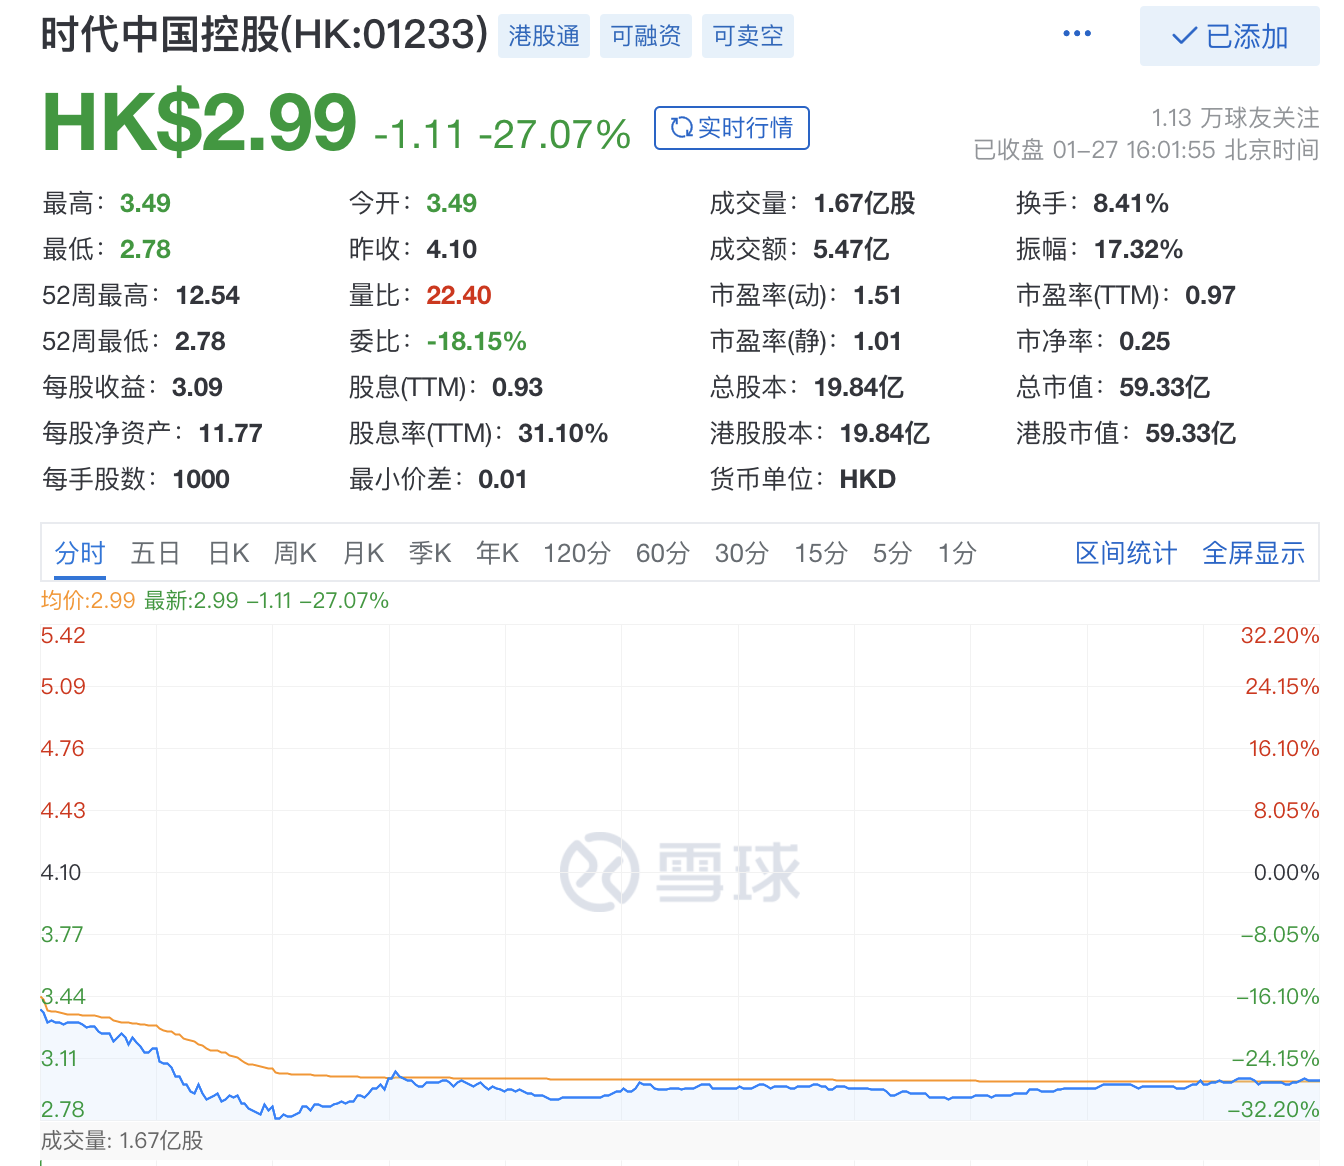The height and width of the screenshot is (1166, 1344).
Task: Click the 振幅 value 17.32%
Action: coord(1138,250)
